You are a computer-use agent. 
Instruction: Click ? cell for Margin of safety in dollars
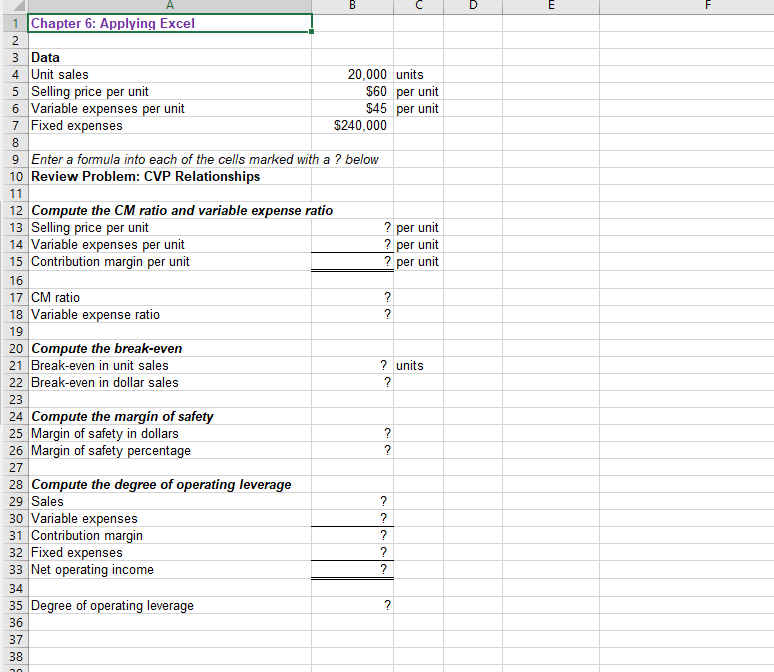(352, 434)
